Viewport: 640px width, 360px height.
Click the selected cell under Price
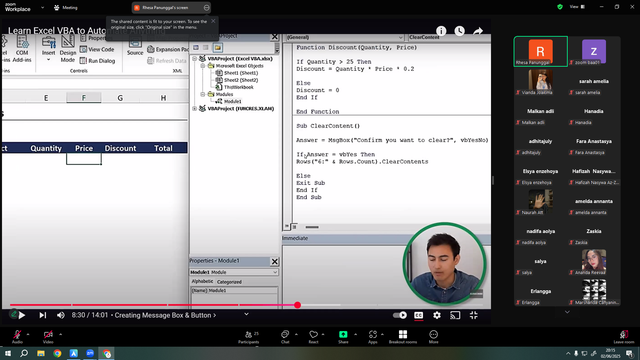click(84, 159)
